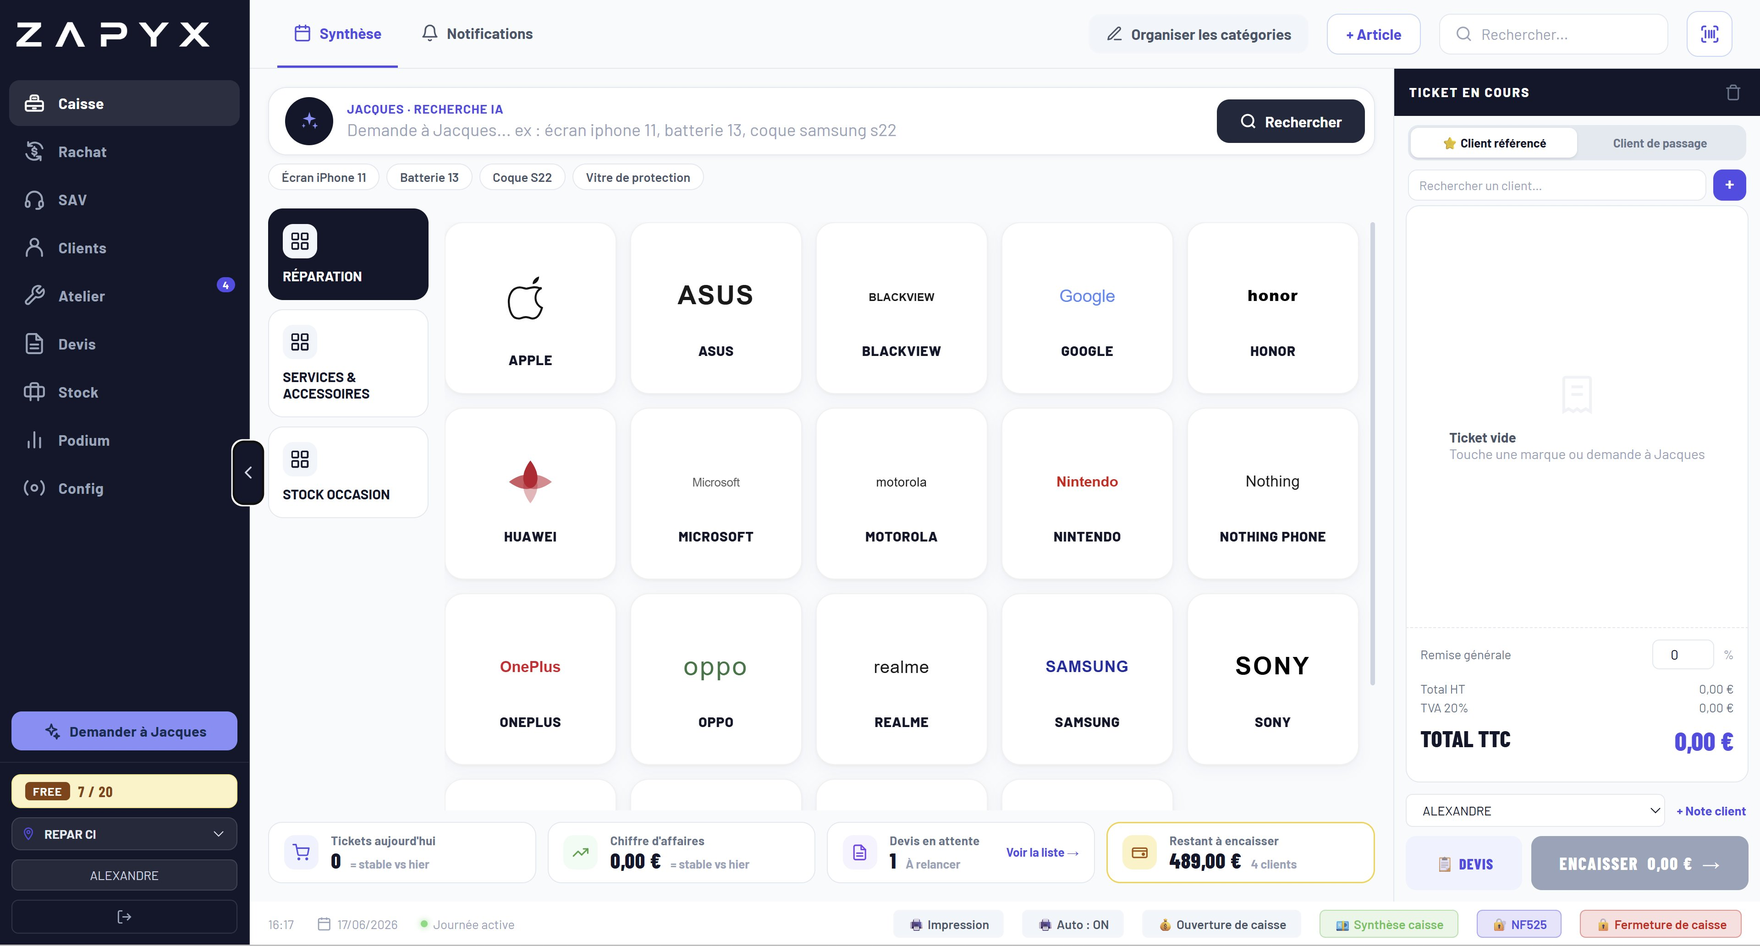Open the Apple brand tile
Image resolution: width=1760 pixels, height=946 pixels.
[530, 308]
